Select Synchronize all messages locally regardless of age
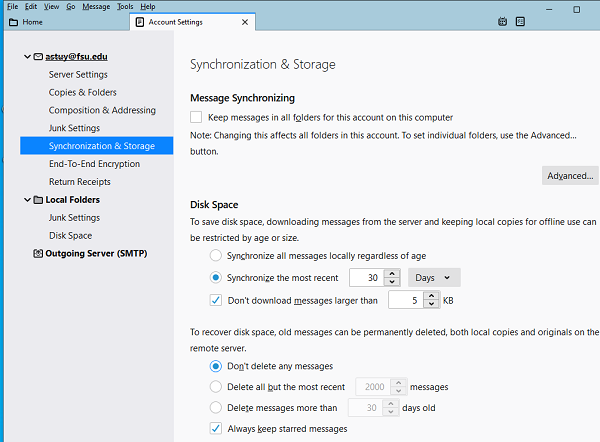 (215, 255)
